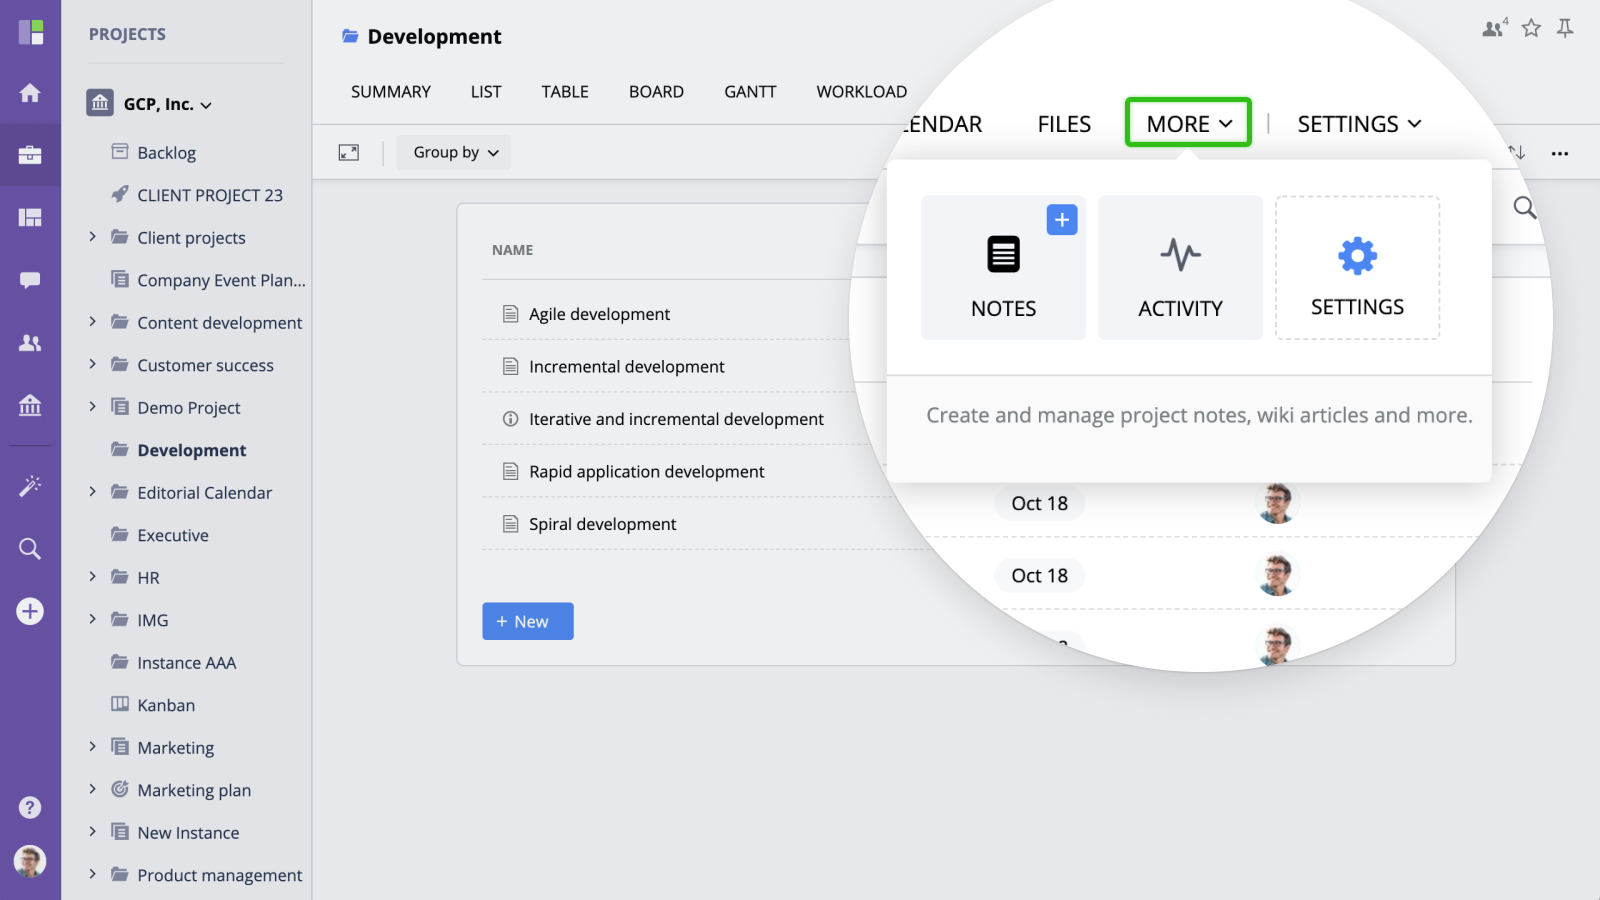This screenshot has height=900, width=1600.
Task: Open the MORE dropdown tab
Action: click(x=1188, y=123)
